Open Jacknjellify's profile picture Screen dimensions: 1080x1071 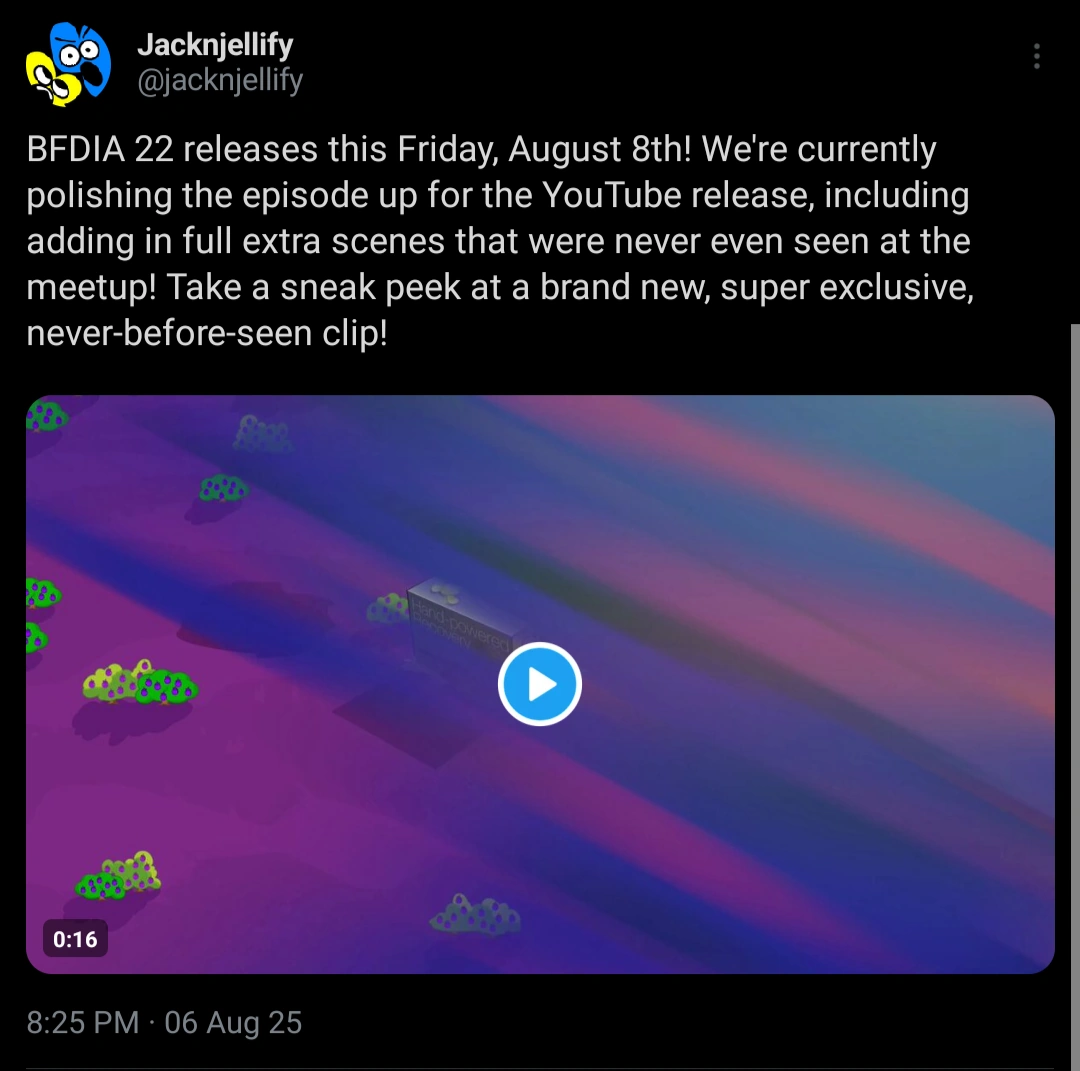(68, 64)
